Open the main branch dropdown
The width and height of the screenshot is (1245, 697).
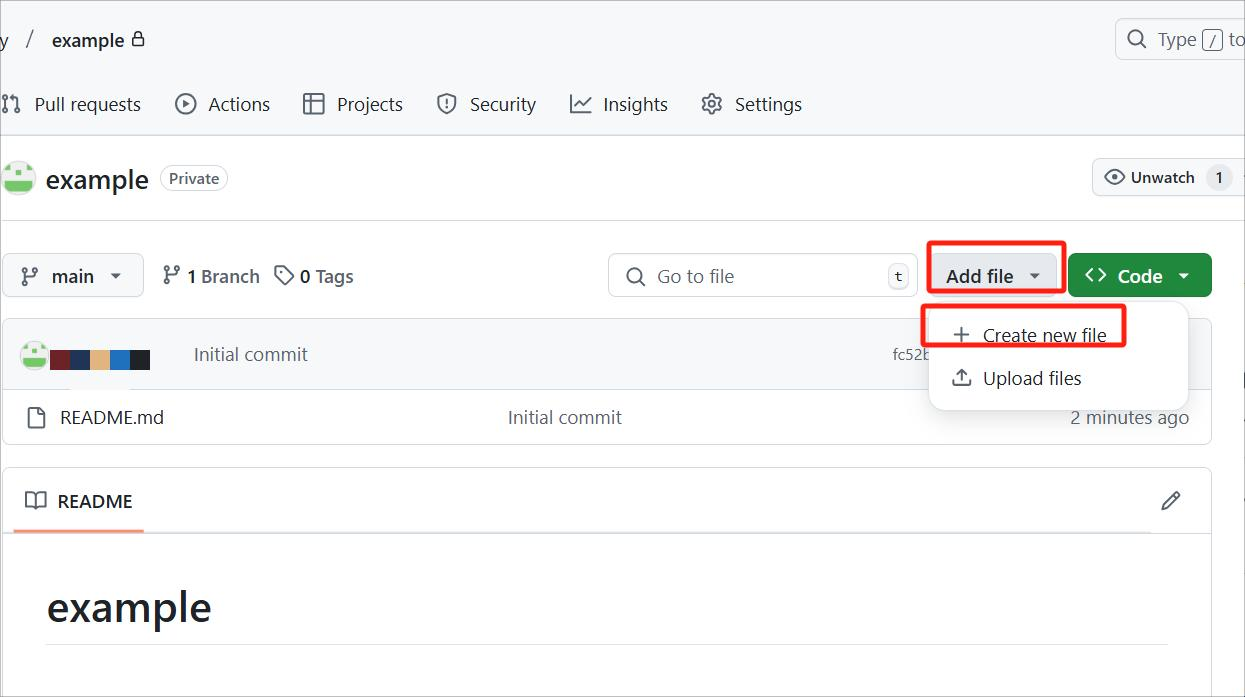[73, 276]
